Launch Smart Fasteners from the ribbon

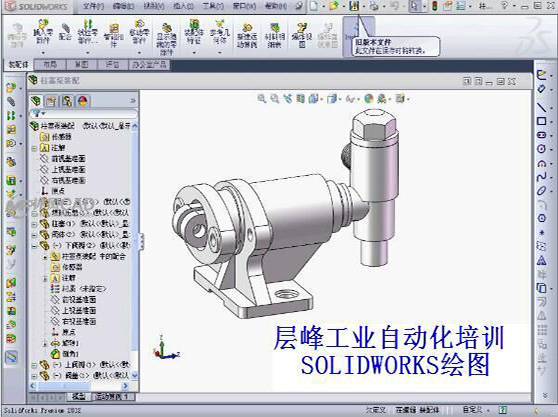[114, 35]
